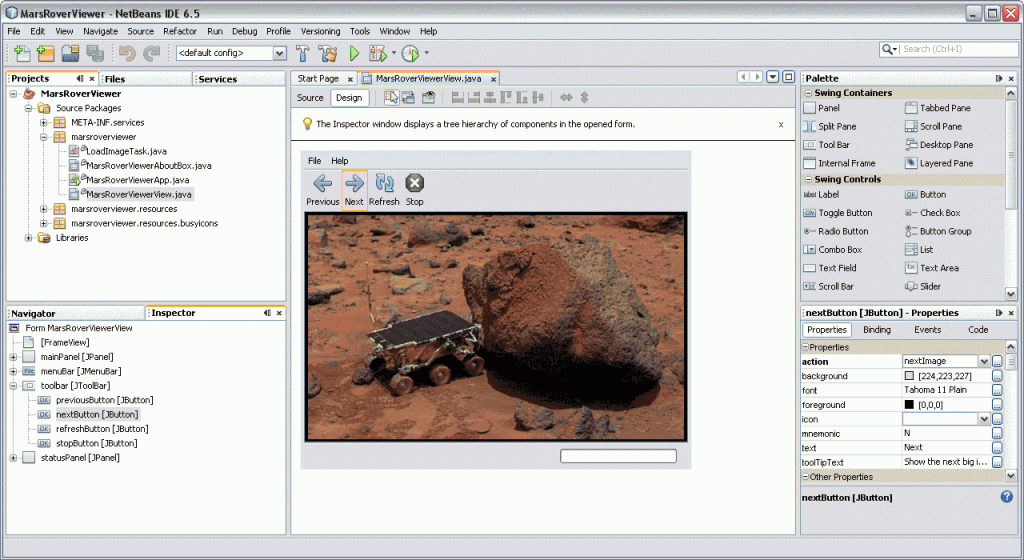The height and width of the screenshot is (560, 1024).
Task: Click the Preview Design icon
Action: (x=428, y=97)
